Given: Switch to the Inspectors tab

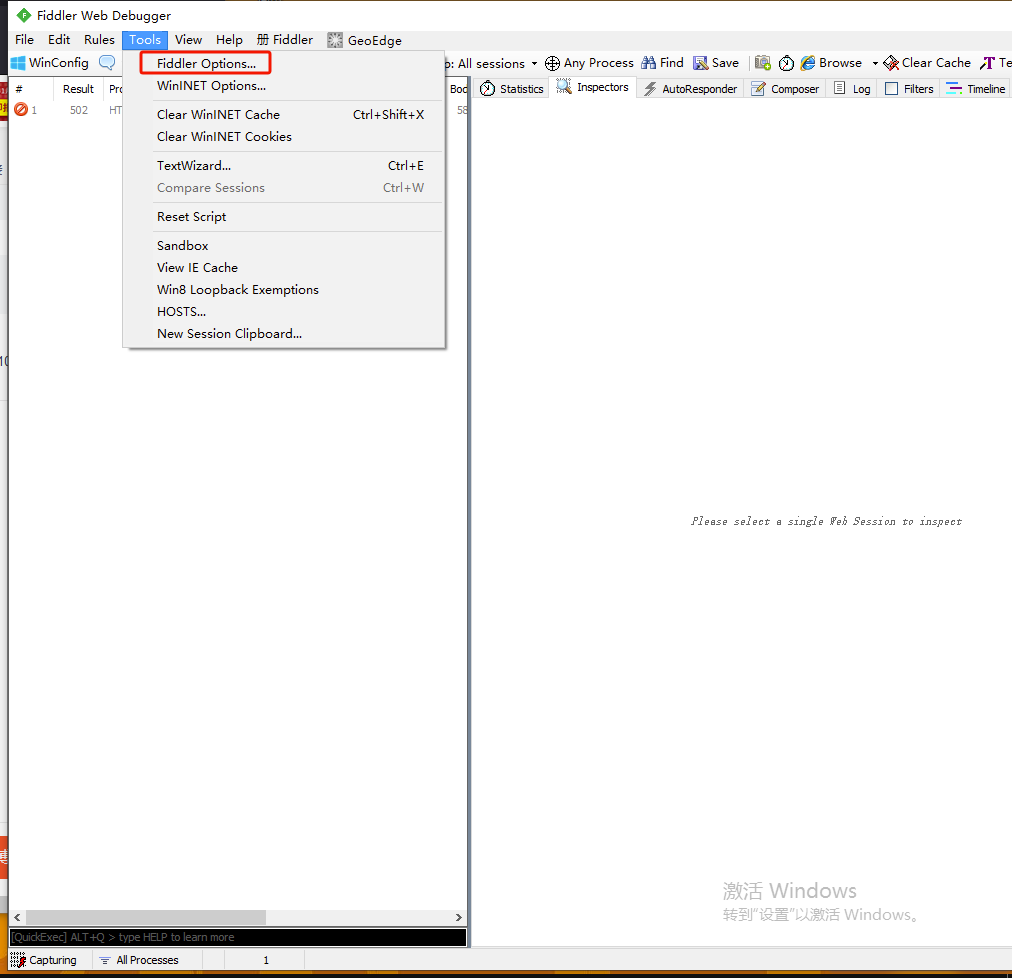Looking at the screenshot, I should pyautogui.click(x=592, y=87).
